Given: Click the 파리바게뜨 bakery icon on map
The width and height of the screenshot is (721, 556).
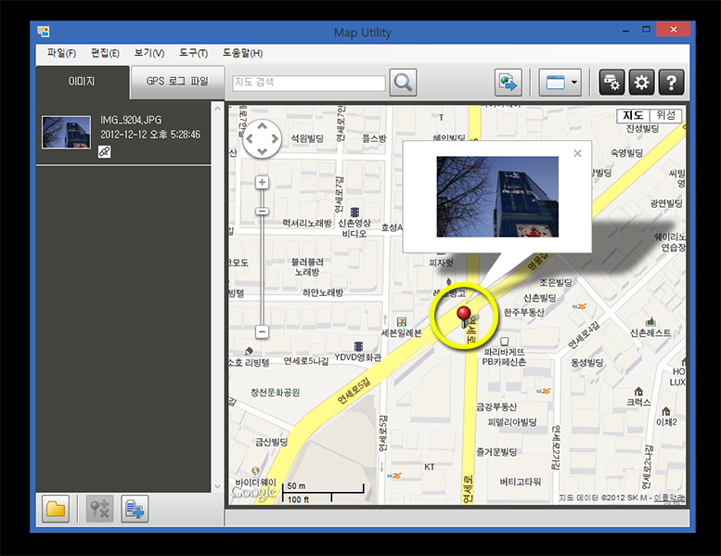Looking at the screenshot, I should (504, 341).
